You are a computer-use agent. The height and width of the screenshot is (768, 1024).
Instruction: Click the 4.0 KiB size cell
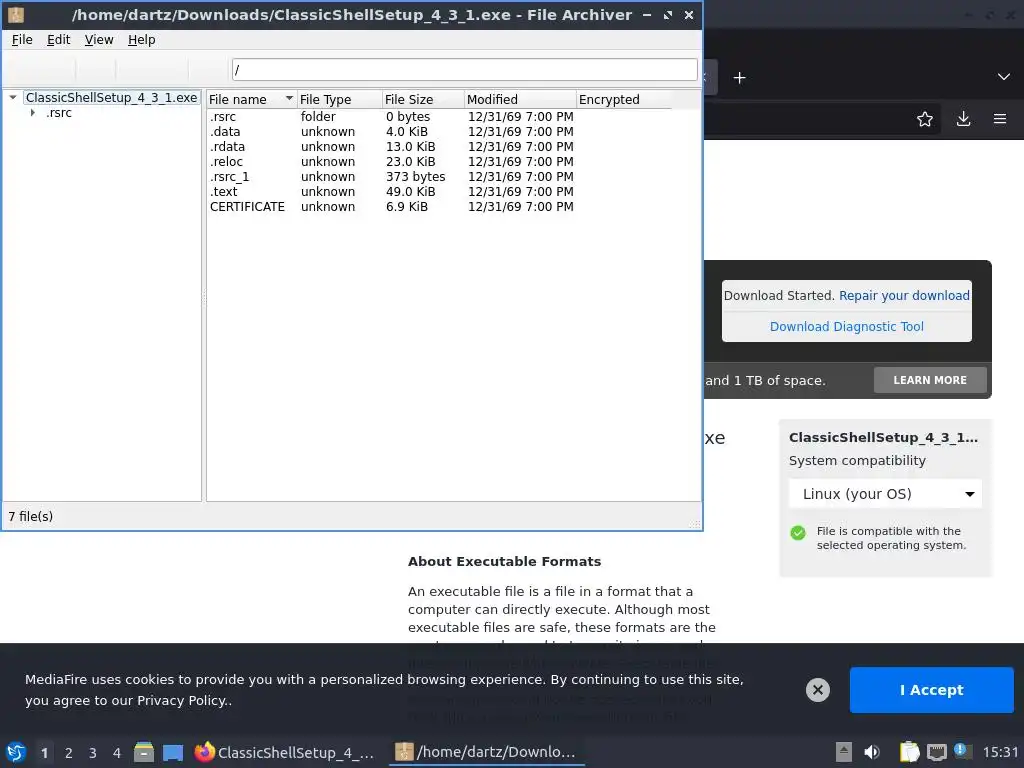pos(407,132)
